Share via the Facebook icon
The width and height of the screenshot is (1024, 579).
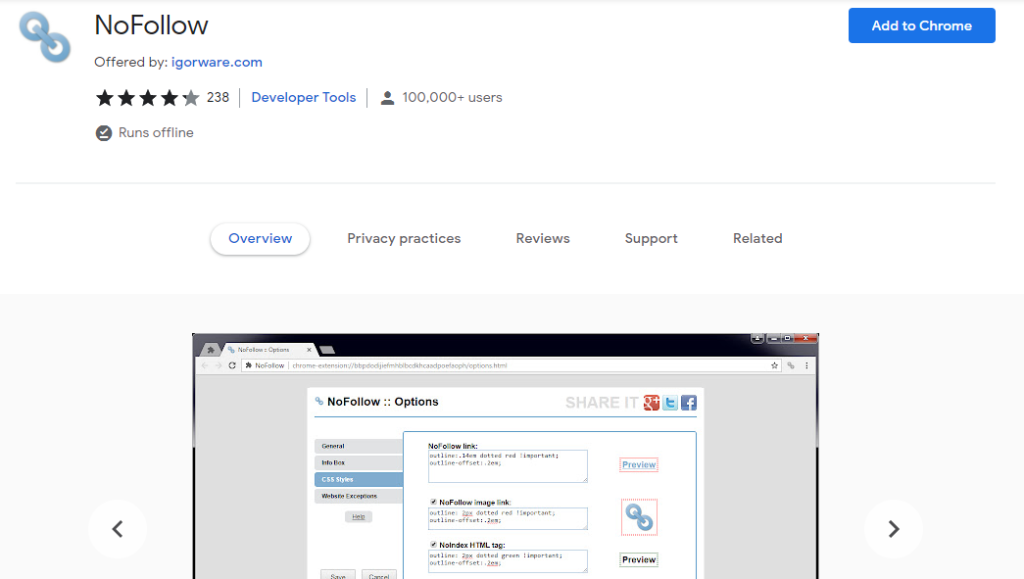click(x=688, y=403)
